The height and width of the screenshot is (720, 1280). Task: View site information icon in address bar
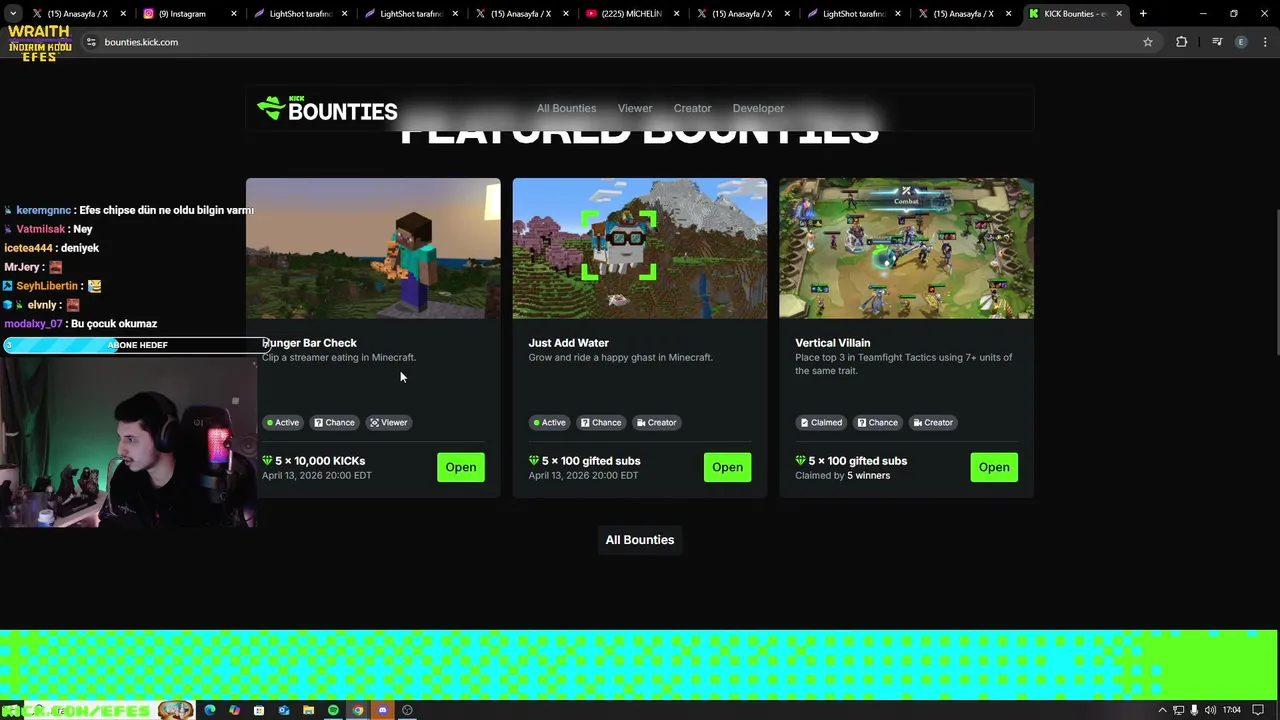click(91, 42)
